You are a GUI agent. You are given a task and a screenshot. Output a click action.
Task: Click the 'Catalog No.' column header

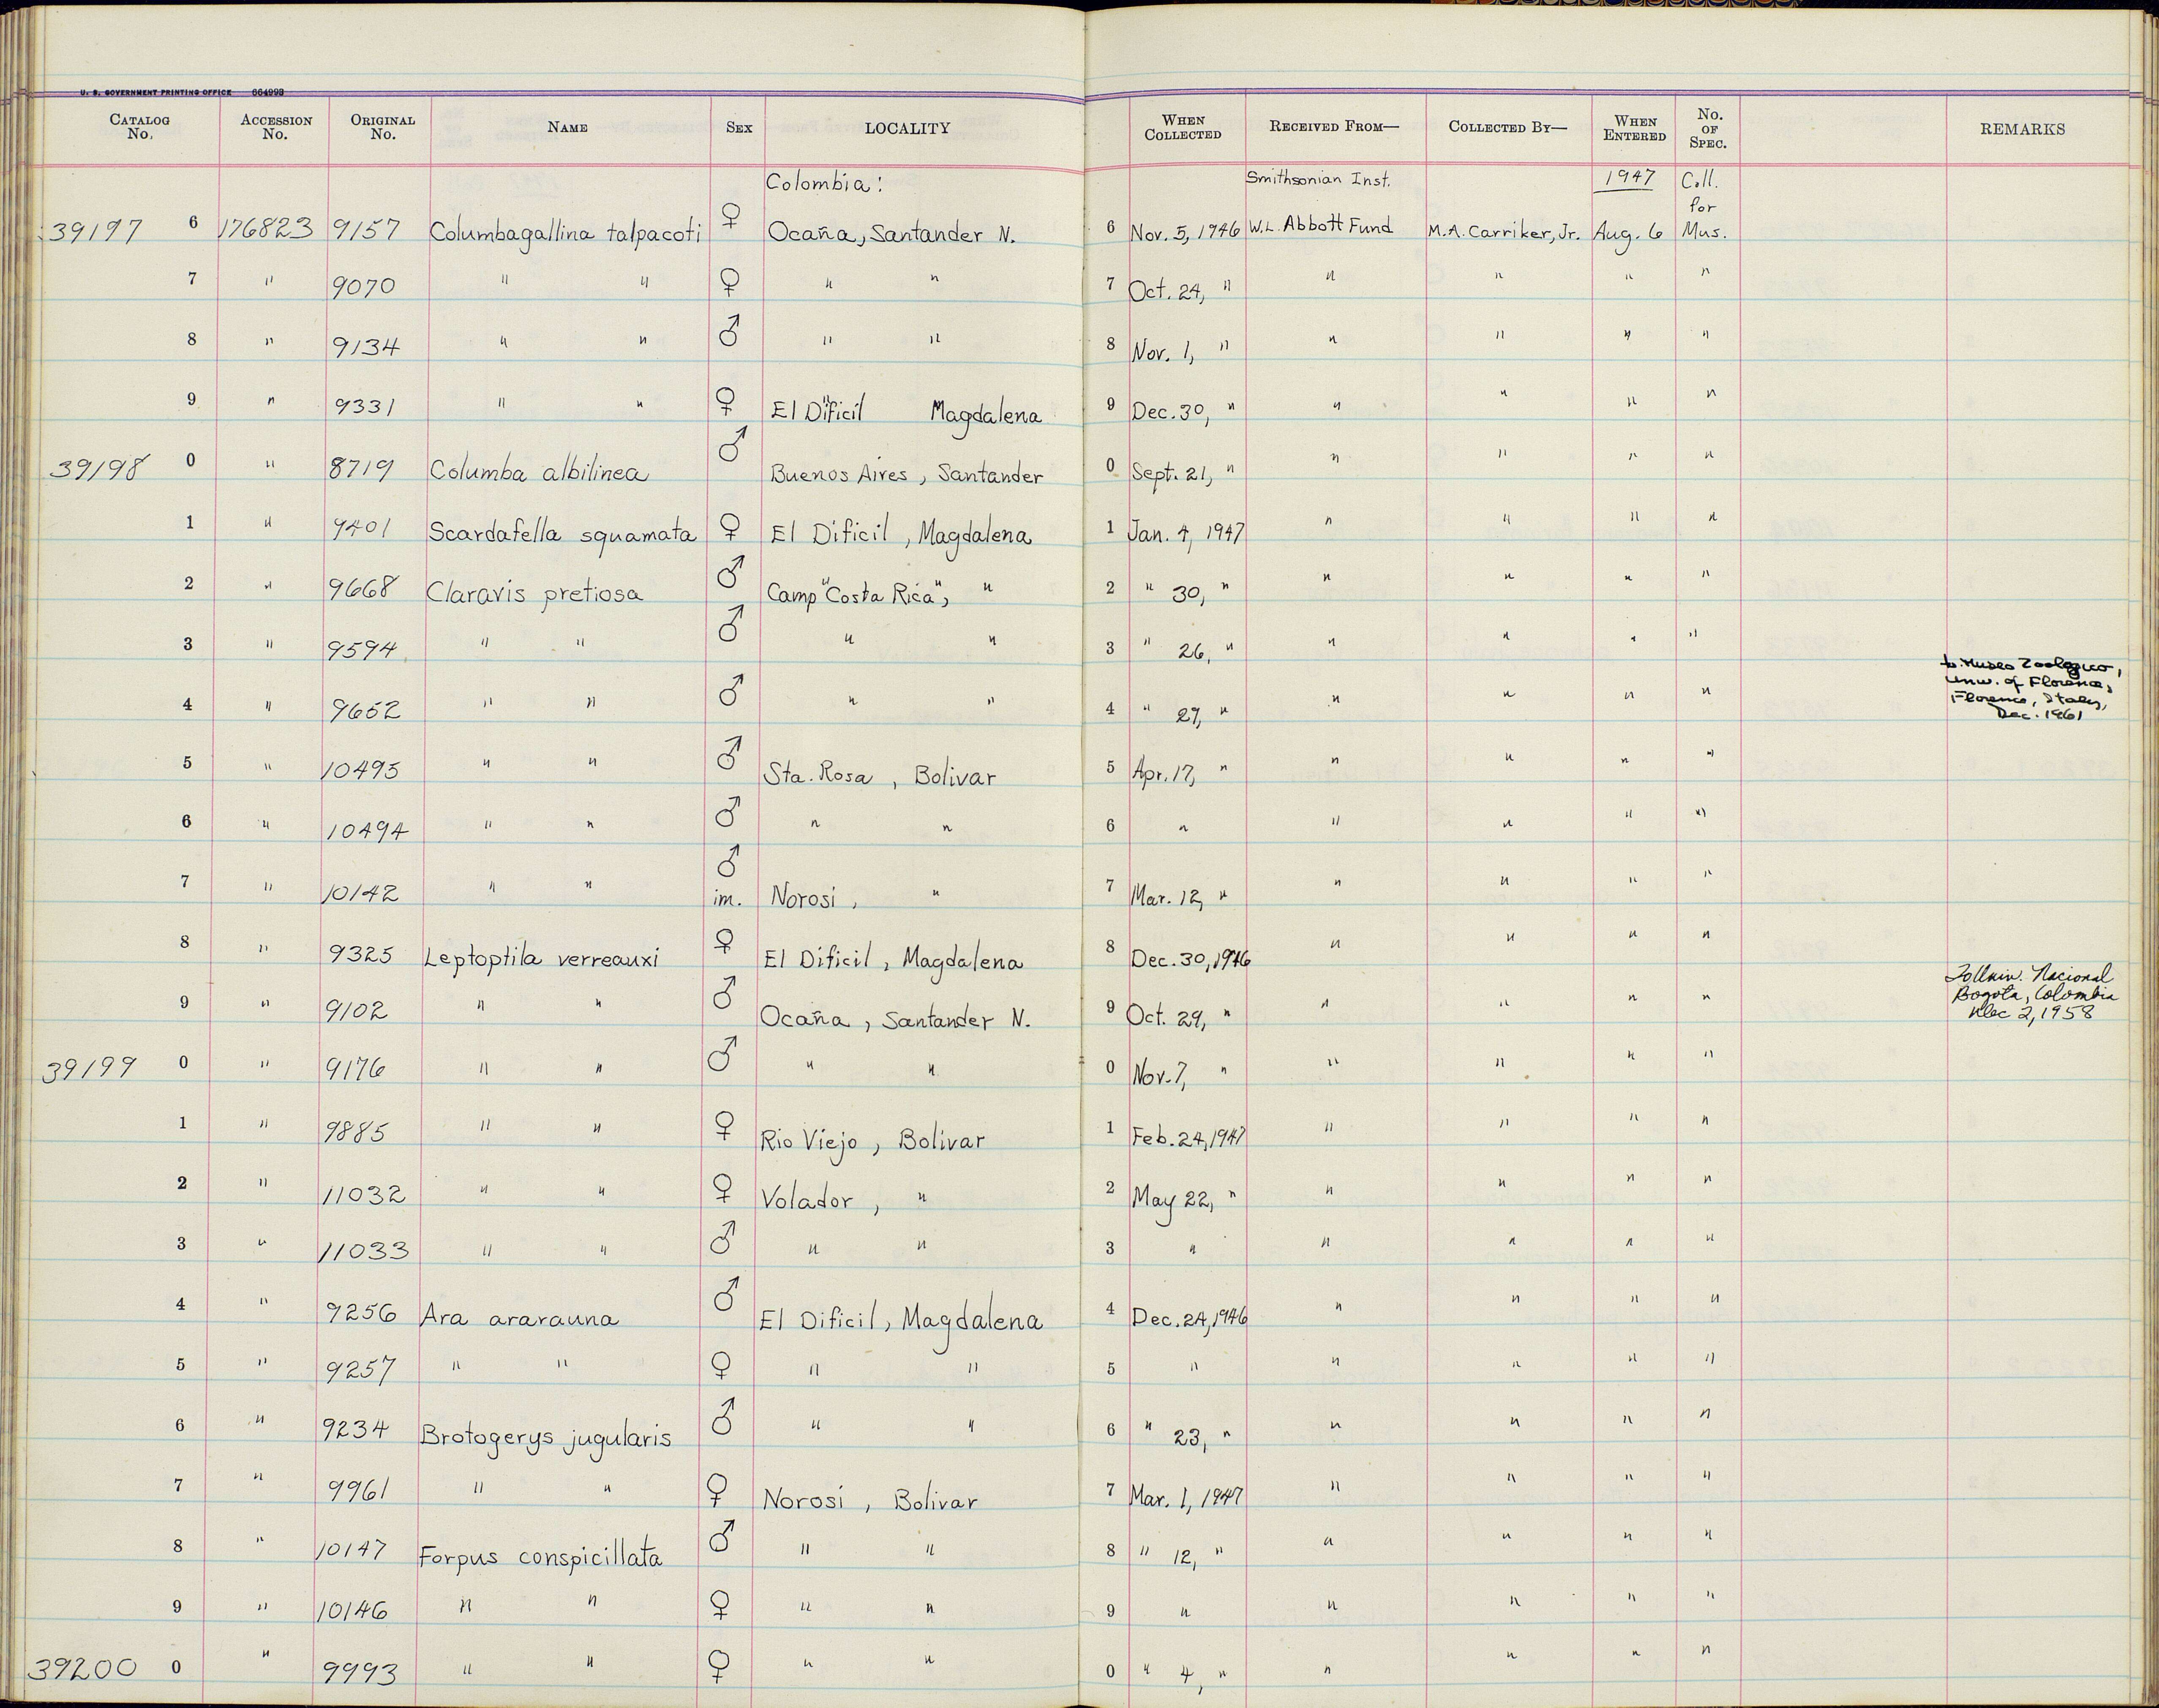[x=139, y=127]
